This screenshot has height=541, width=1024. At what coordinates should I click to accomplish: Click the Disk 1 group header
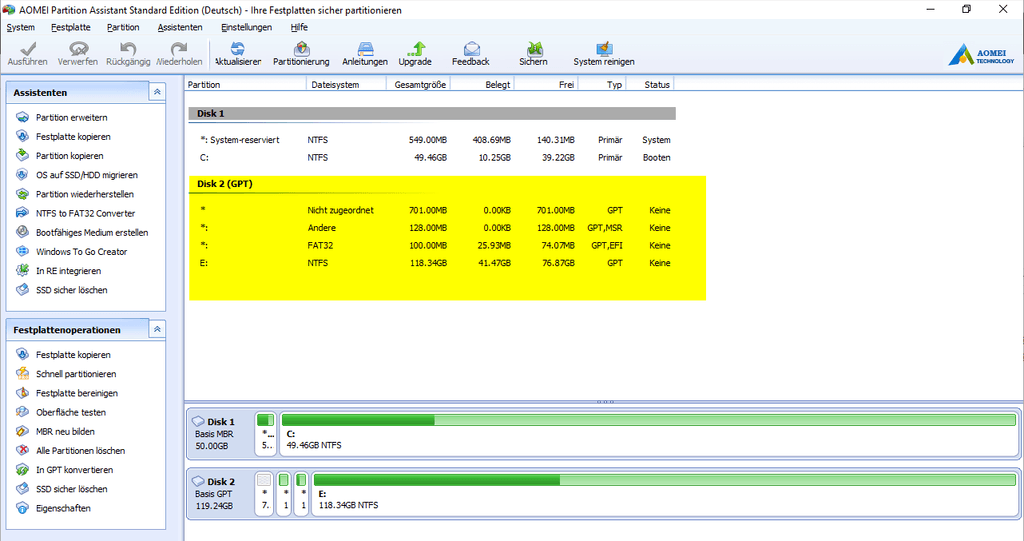(x=432, y=114)
